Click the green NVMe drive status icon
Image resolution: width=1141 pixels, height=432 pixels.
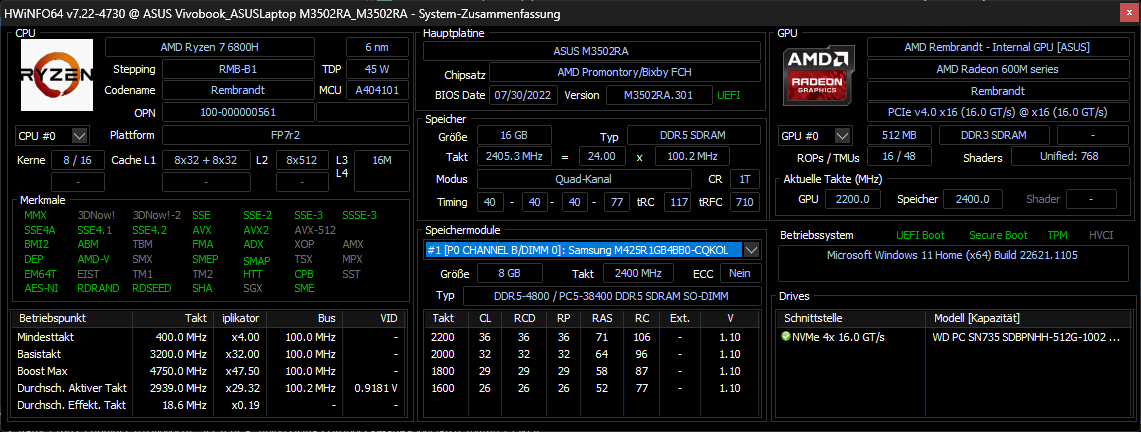click(785, 337)
